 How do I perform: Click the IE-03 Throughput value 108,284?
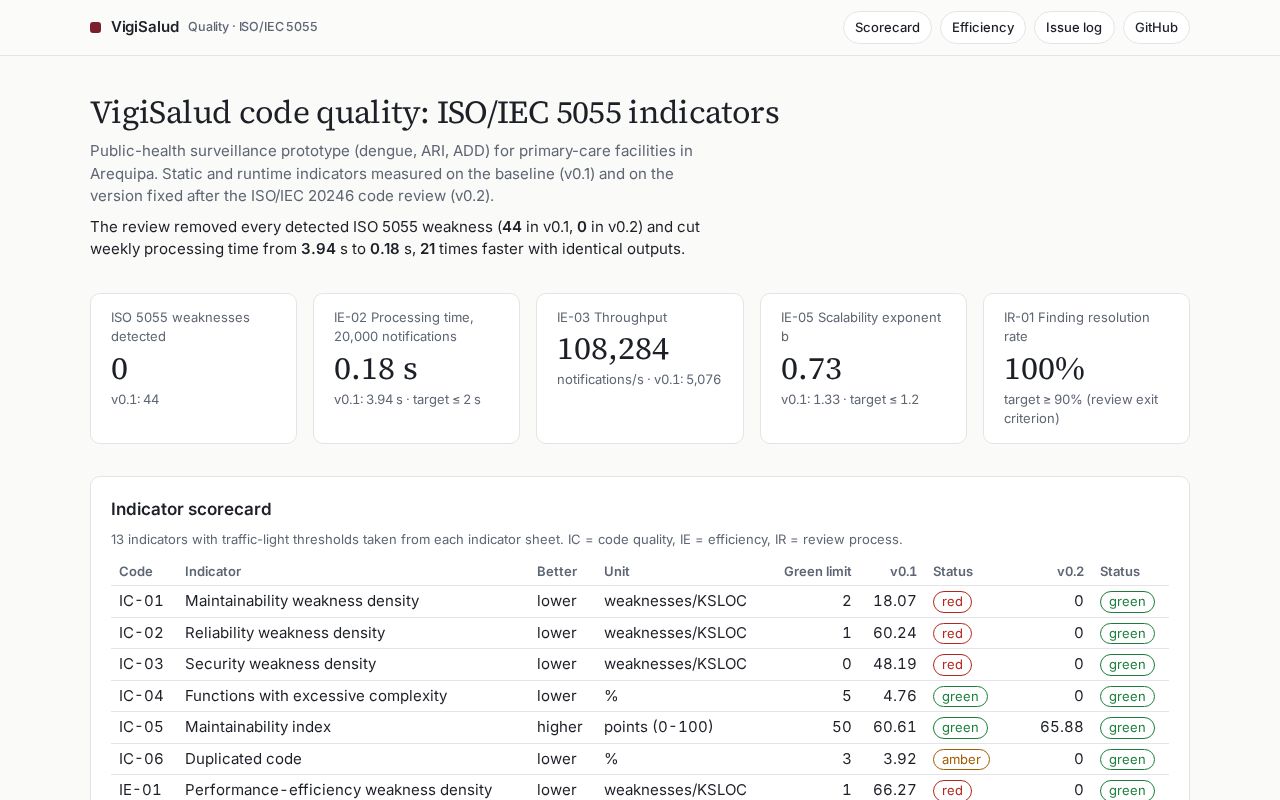coord(613,349)
